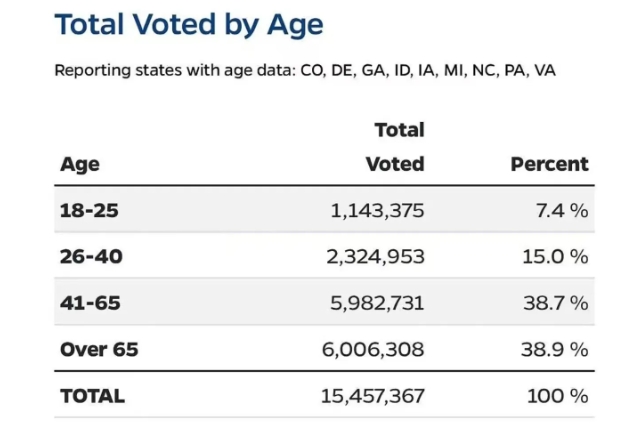Select the 41-65 age row label

[90, 303]
